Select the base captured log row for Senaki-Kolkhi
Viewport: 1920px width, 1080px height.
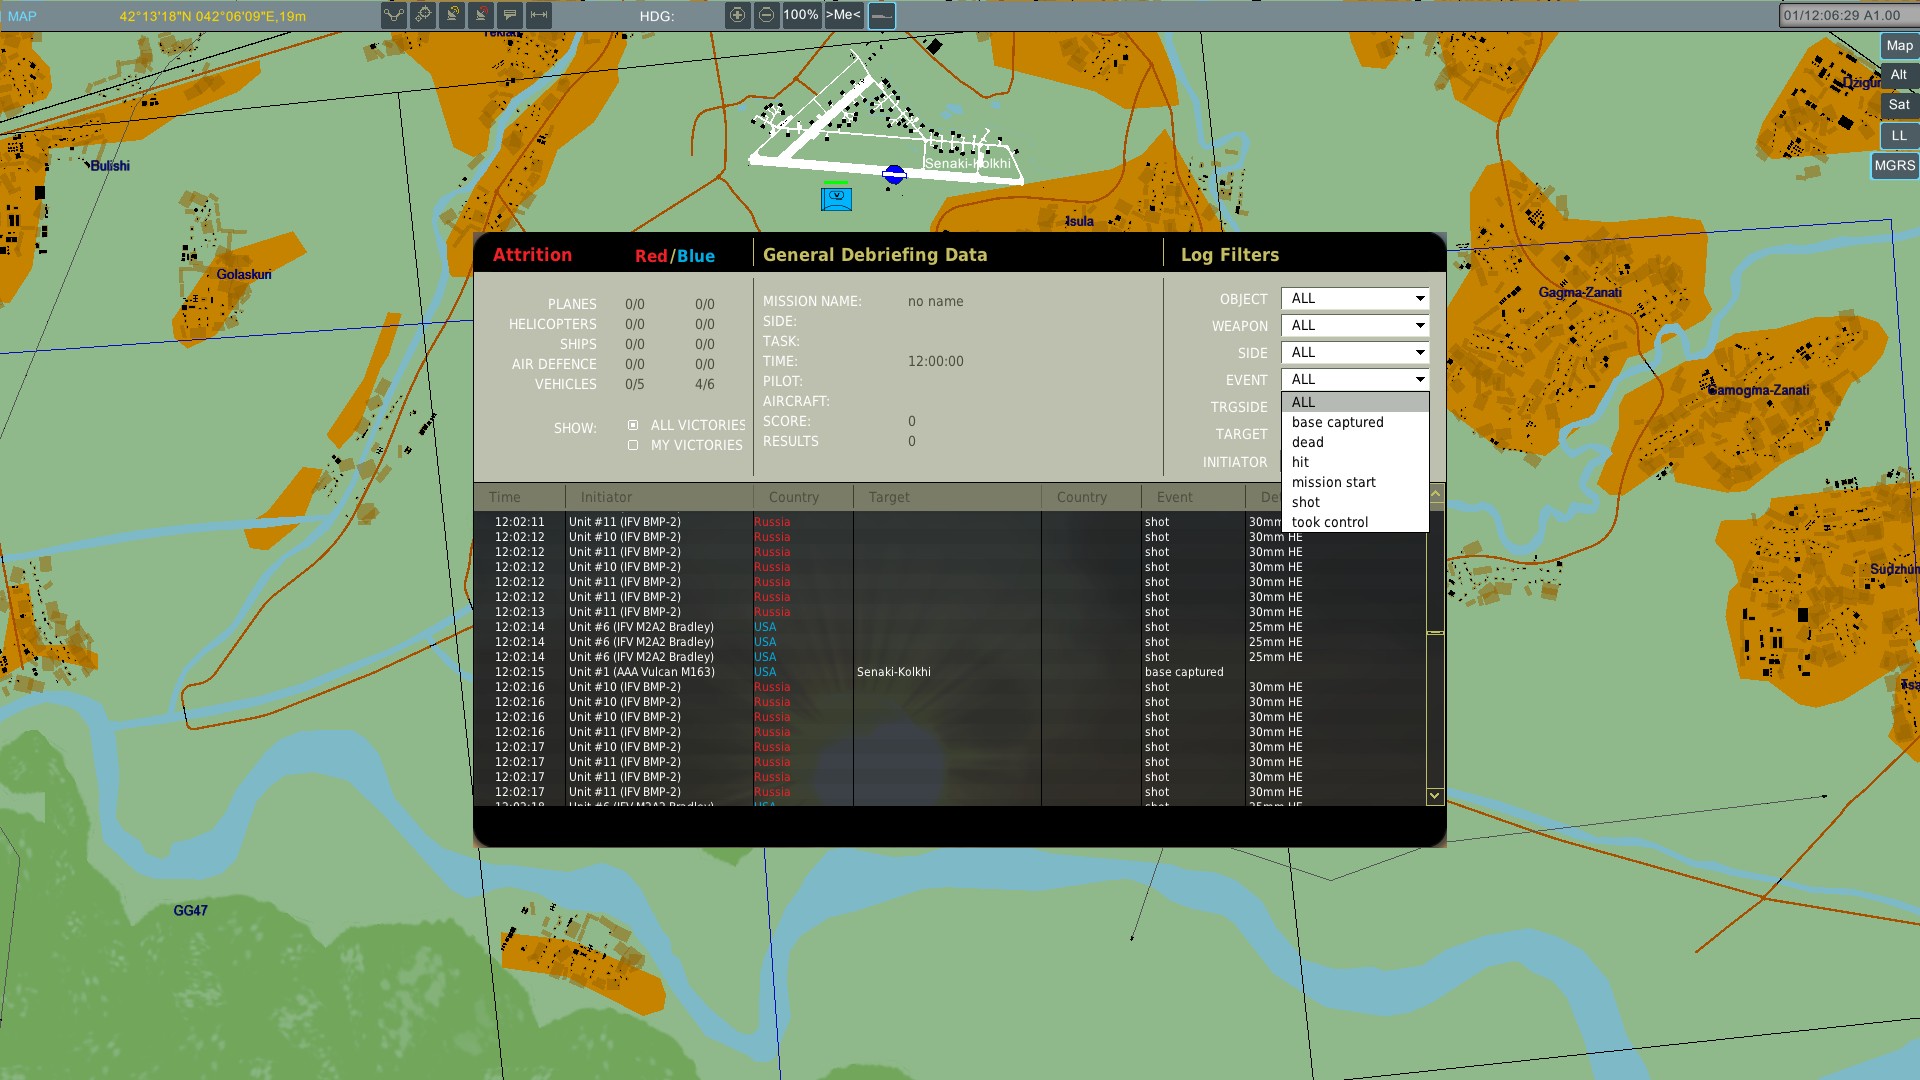(950, 672)
